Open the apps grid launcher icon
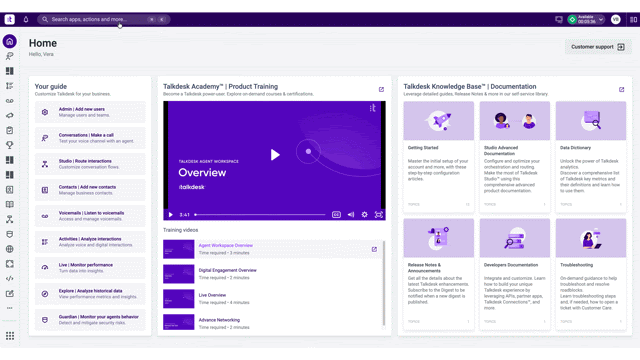This screenshot has height=360, width=640. (x=10, y=336)
